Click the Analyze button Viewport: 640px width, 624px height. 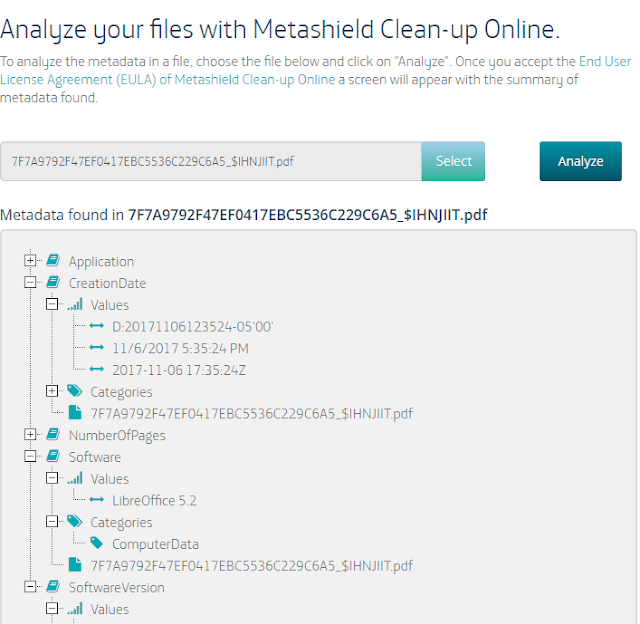pos(580,161)
